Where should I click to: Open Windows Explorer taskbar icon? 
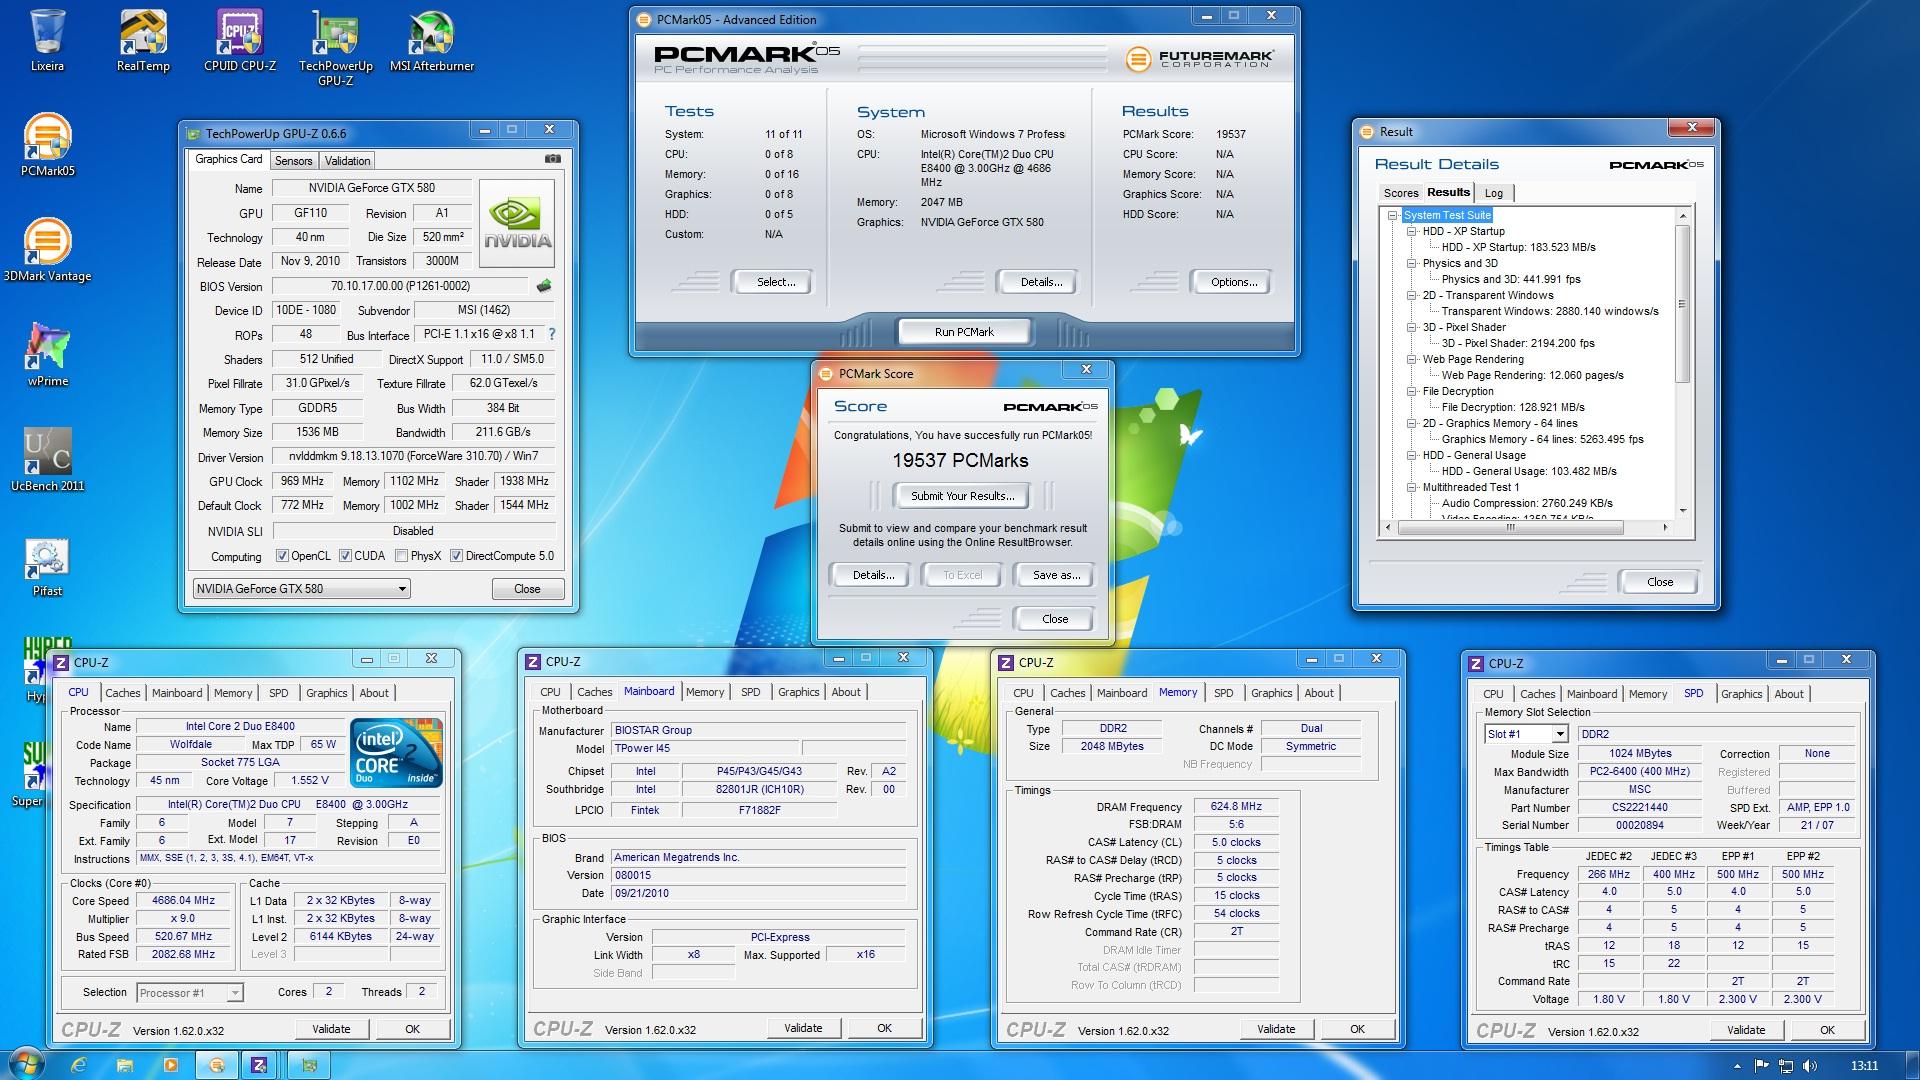coord(124,1066)
